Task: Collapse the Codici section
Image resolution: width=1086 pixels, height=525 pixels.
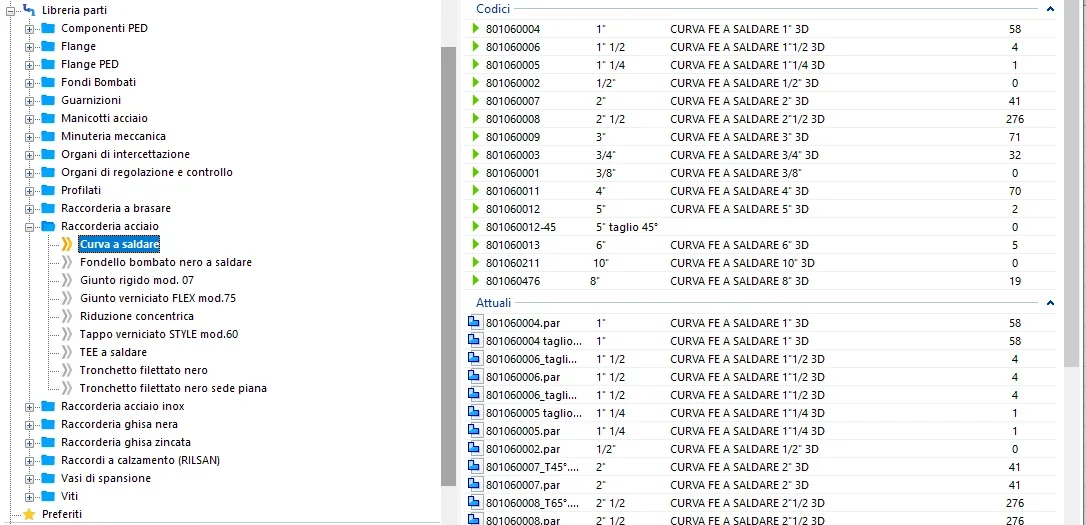Action: click(1049, 8)
